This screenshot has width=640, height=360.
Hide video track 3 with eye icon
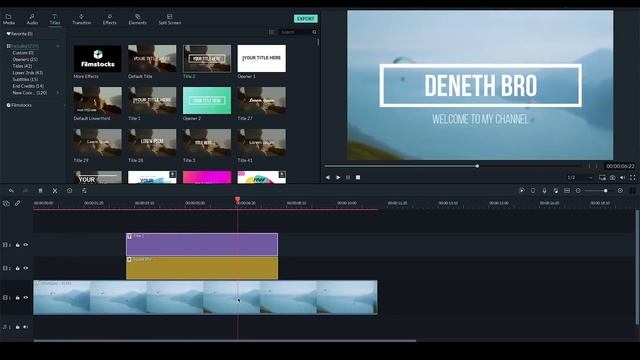tap(26, 245)
